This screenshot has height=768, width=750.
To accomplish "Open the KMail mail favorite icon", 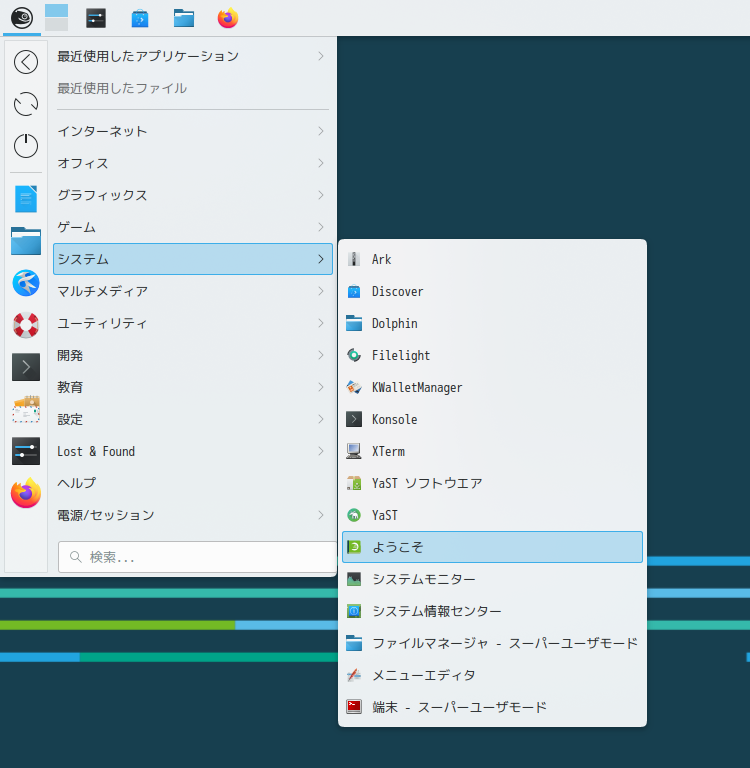I will (x=26, y=409).
